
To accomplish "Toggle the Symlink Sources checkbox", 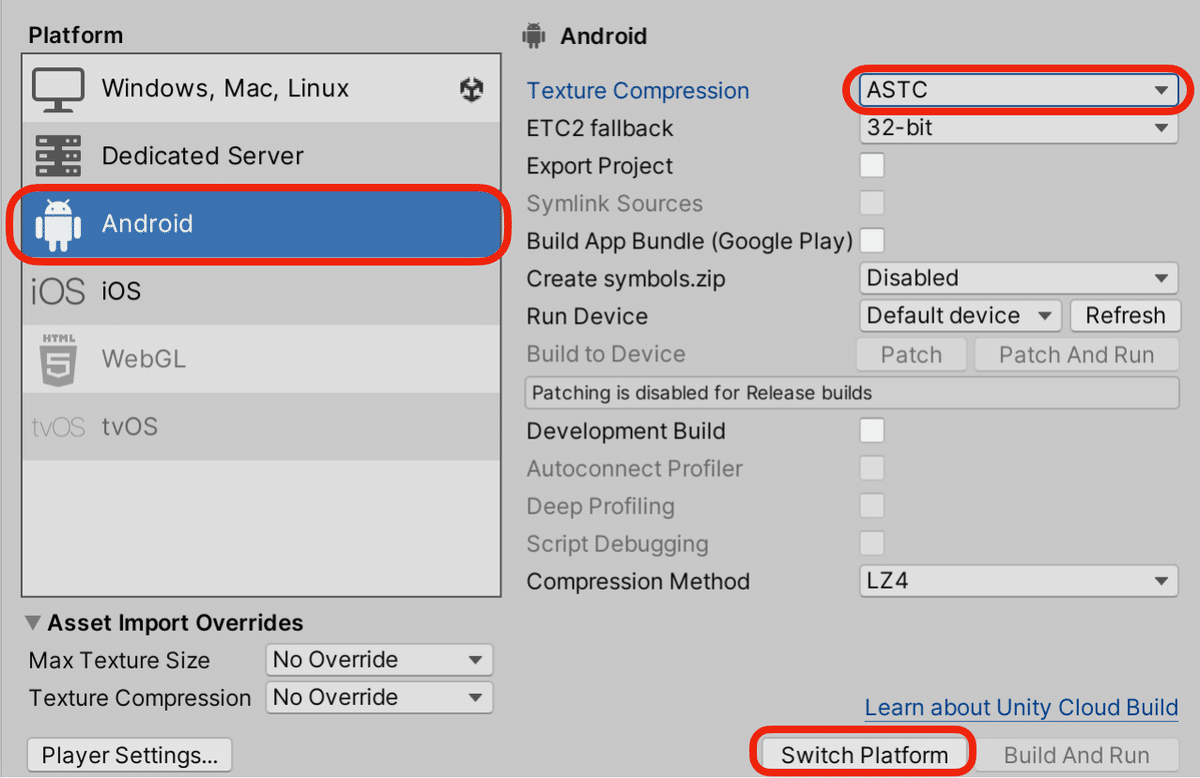I will click(x=872, y=203).
